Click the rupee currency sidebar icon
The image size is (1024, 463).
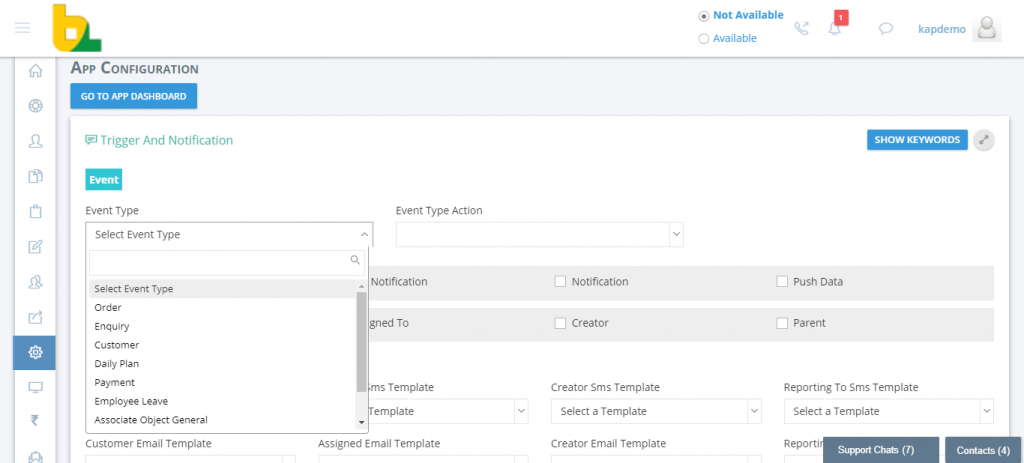tap(35, 420)
